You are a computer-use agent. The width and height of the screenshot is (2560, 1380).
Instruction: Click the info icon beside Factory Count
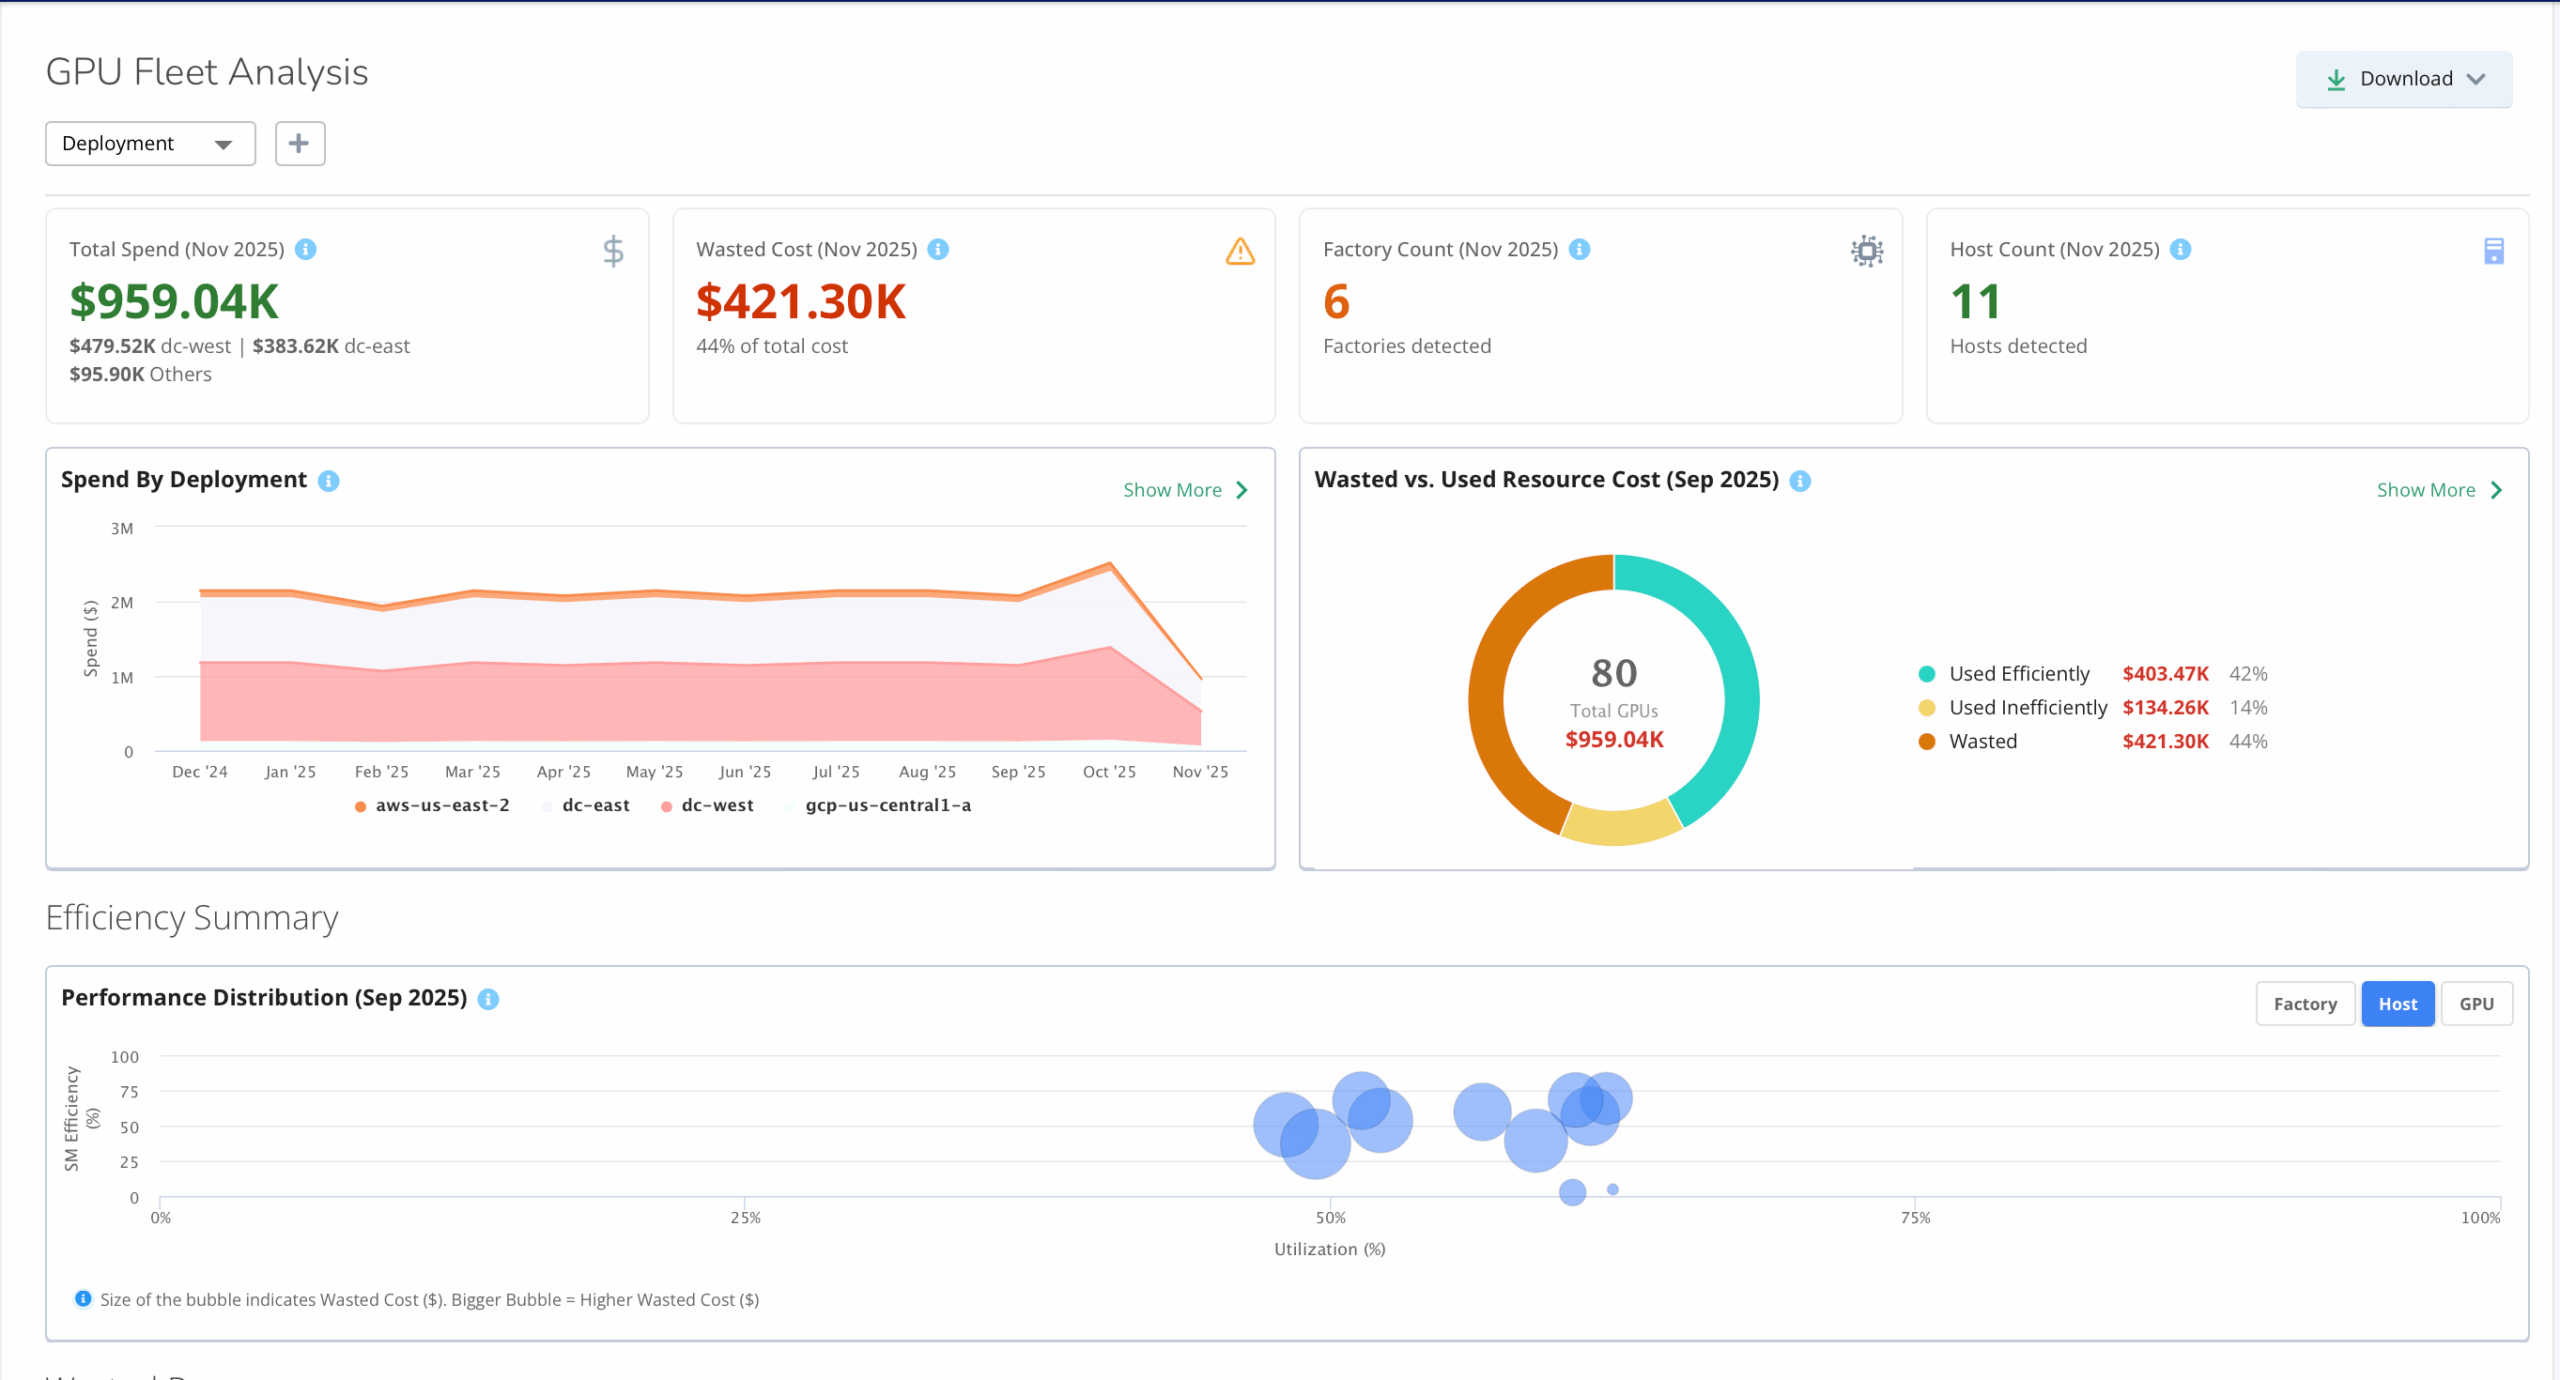click(x=1579, y=249)
